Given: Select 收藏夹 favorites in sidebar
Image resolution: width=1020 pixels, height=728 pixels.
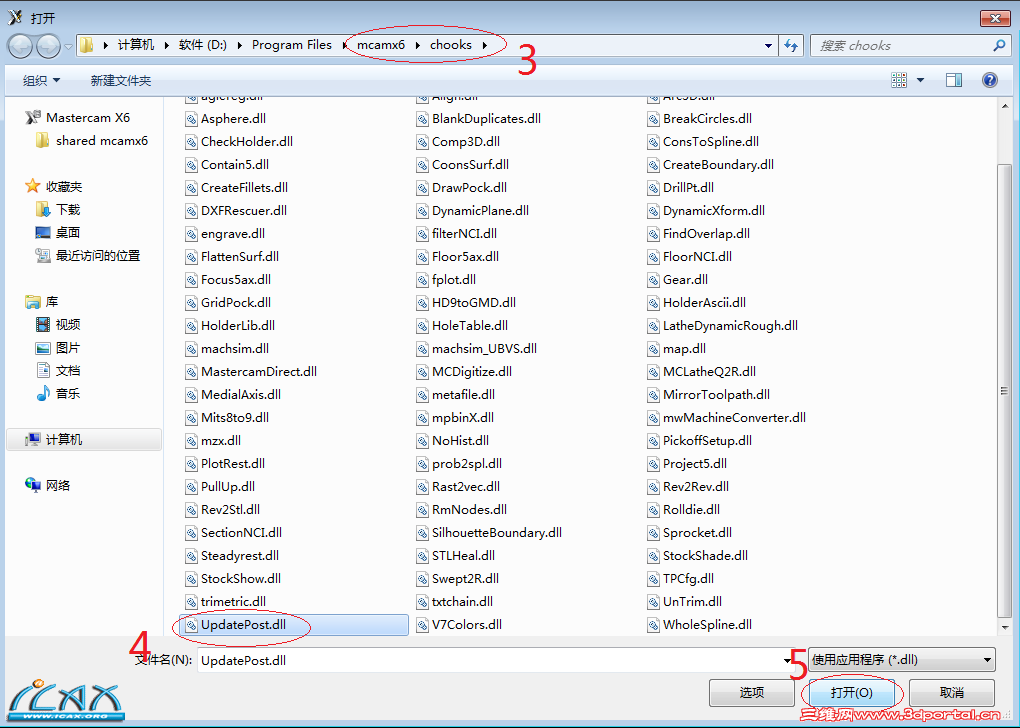Looking at the screenshot, I should click(53, 187).
